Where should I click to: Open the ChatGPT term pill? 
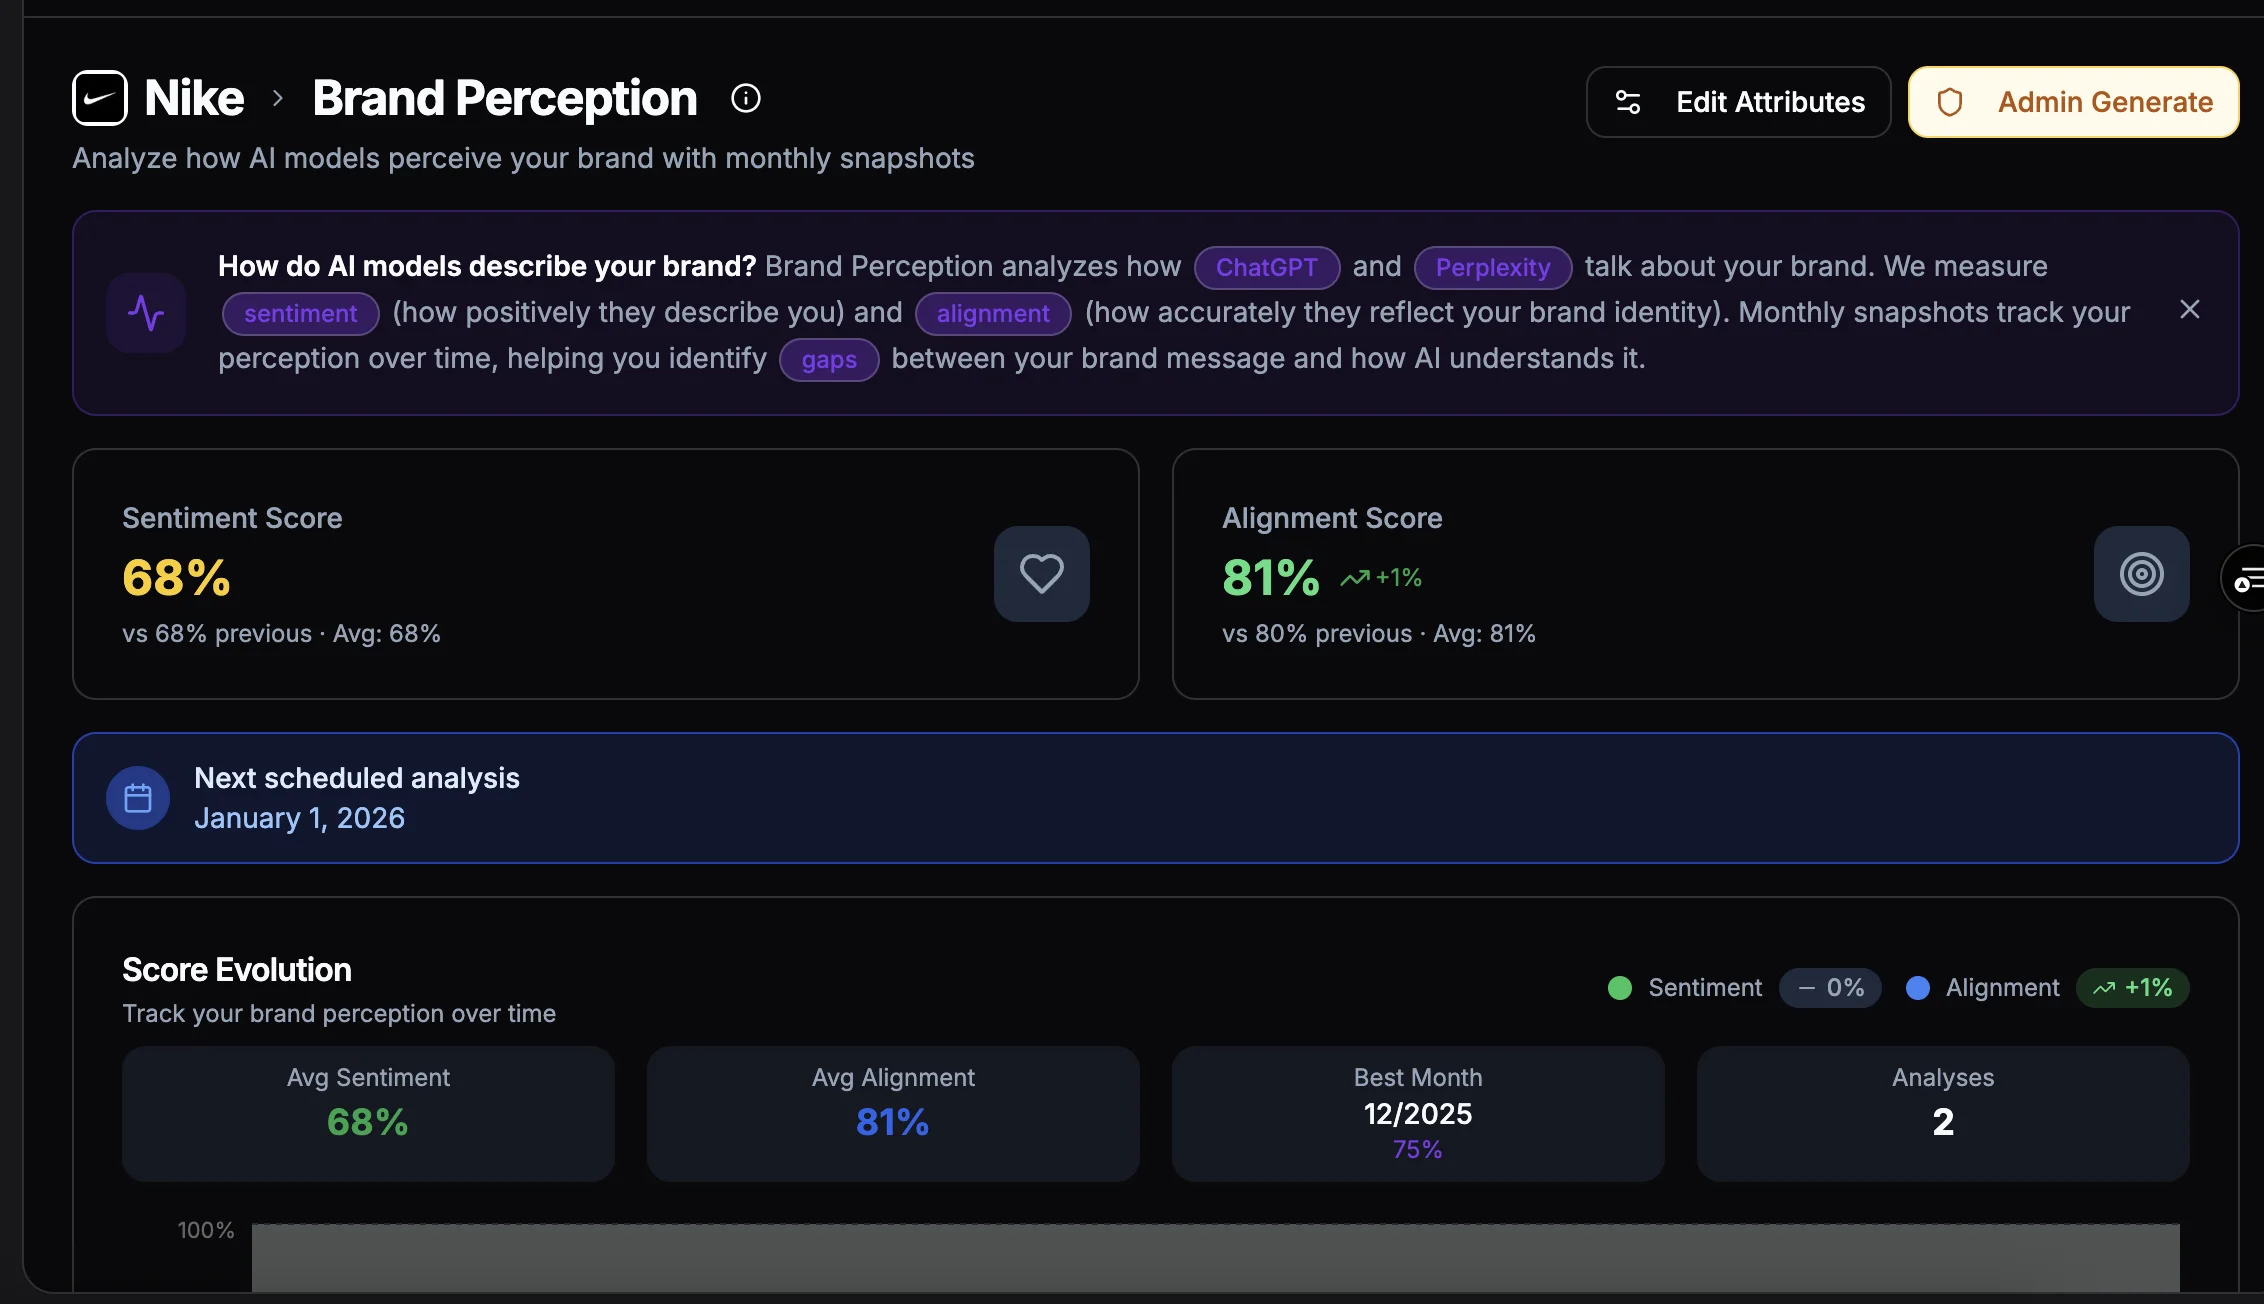tap(1266, 267)
